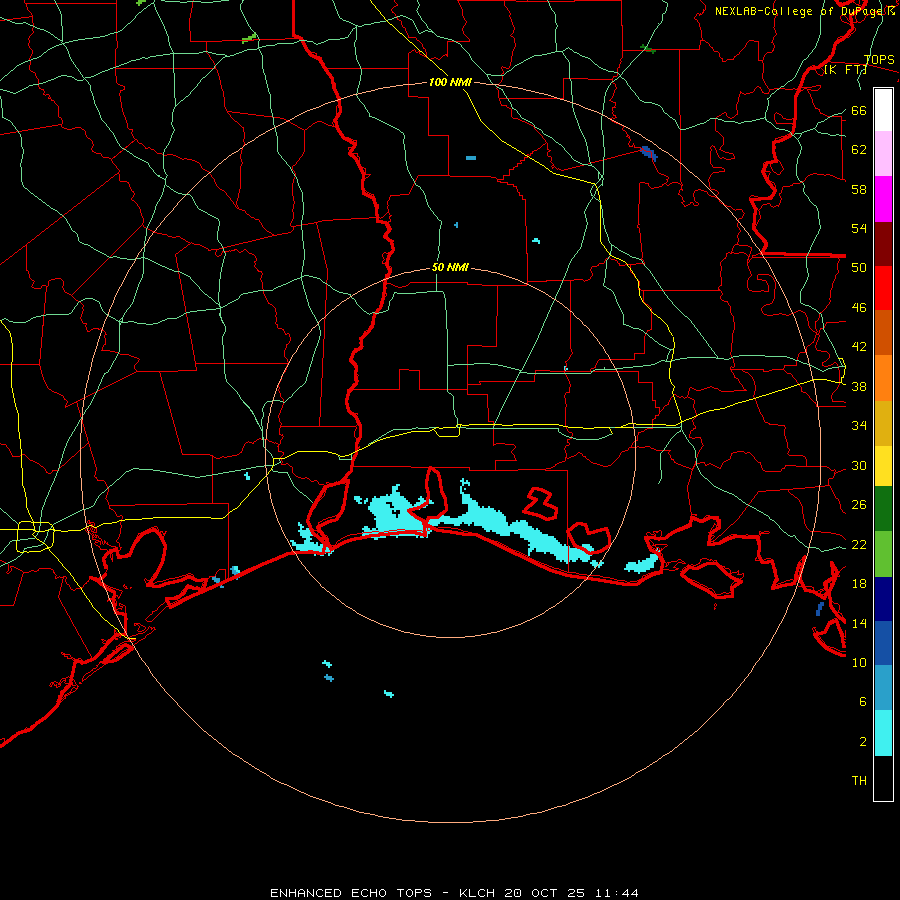Pick the dark orange legend swatch

tap(883, 333)
